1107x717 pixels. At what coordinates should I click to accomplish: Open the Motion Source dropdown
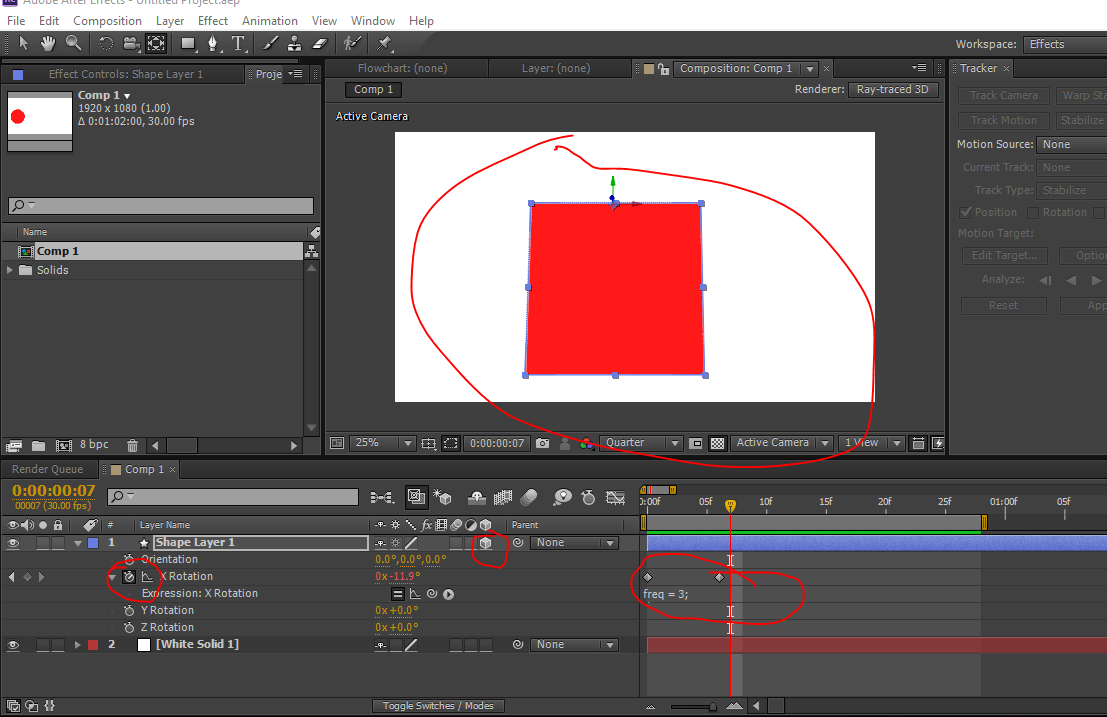1071,145
